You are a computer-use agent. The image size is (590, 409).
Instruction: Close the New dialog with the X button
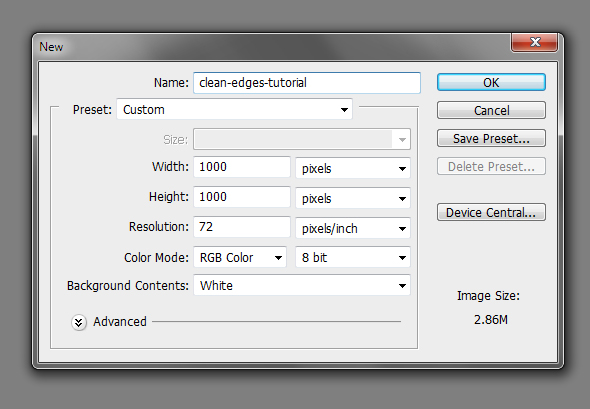(x=534, y=42)
